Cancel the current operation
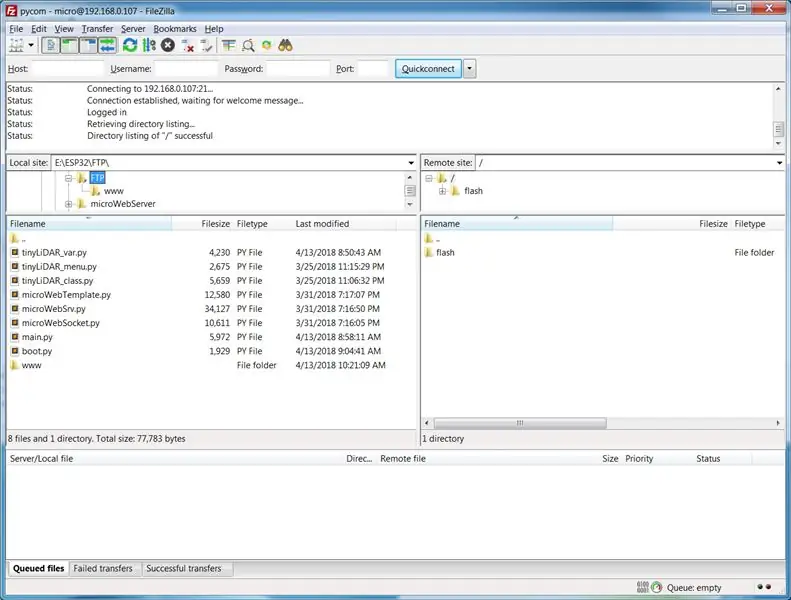Viewport: 791px width, 600px height. pos(168,45)
